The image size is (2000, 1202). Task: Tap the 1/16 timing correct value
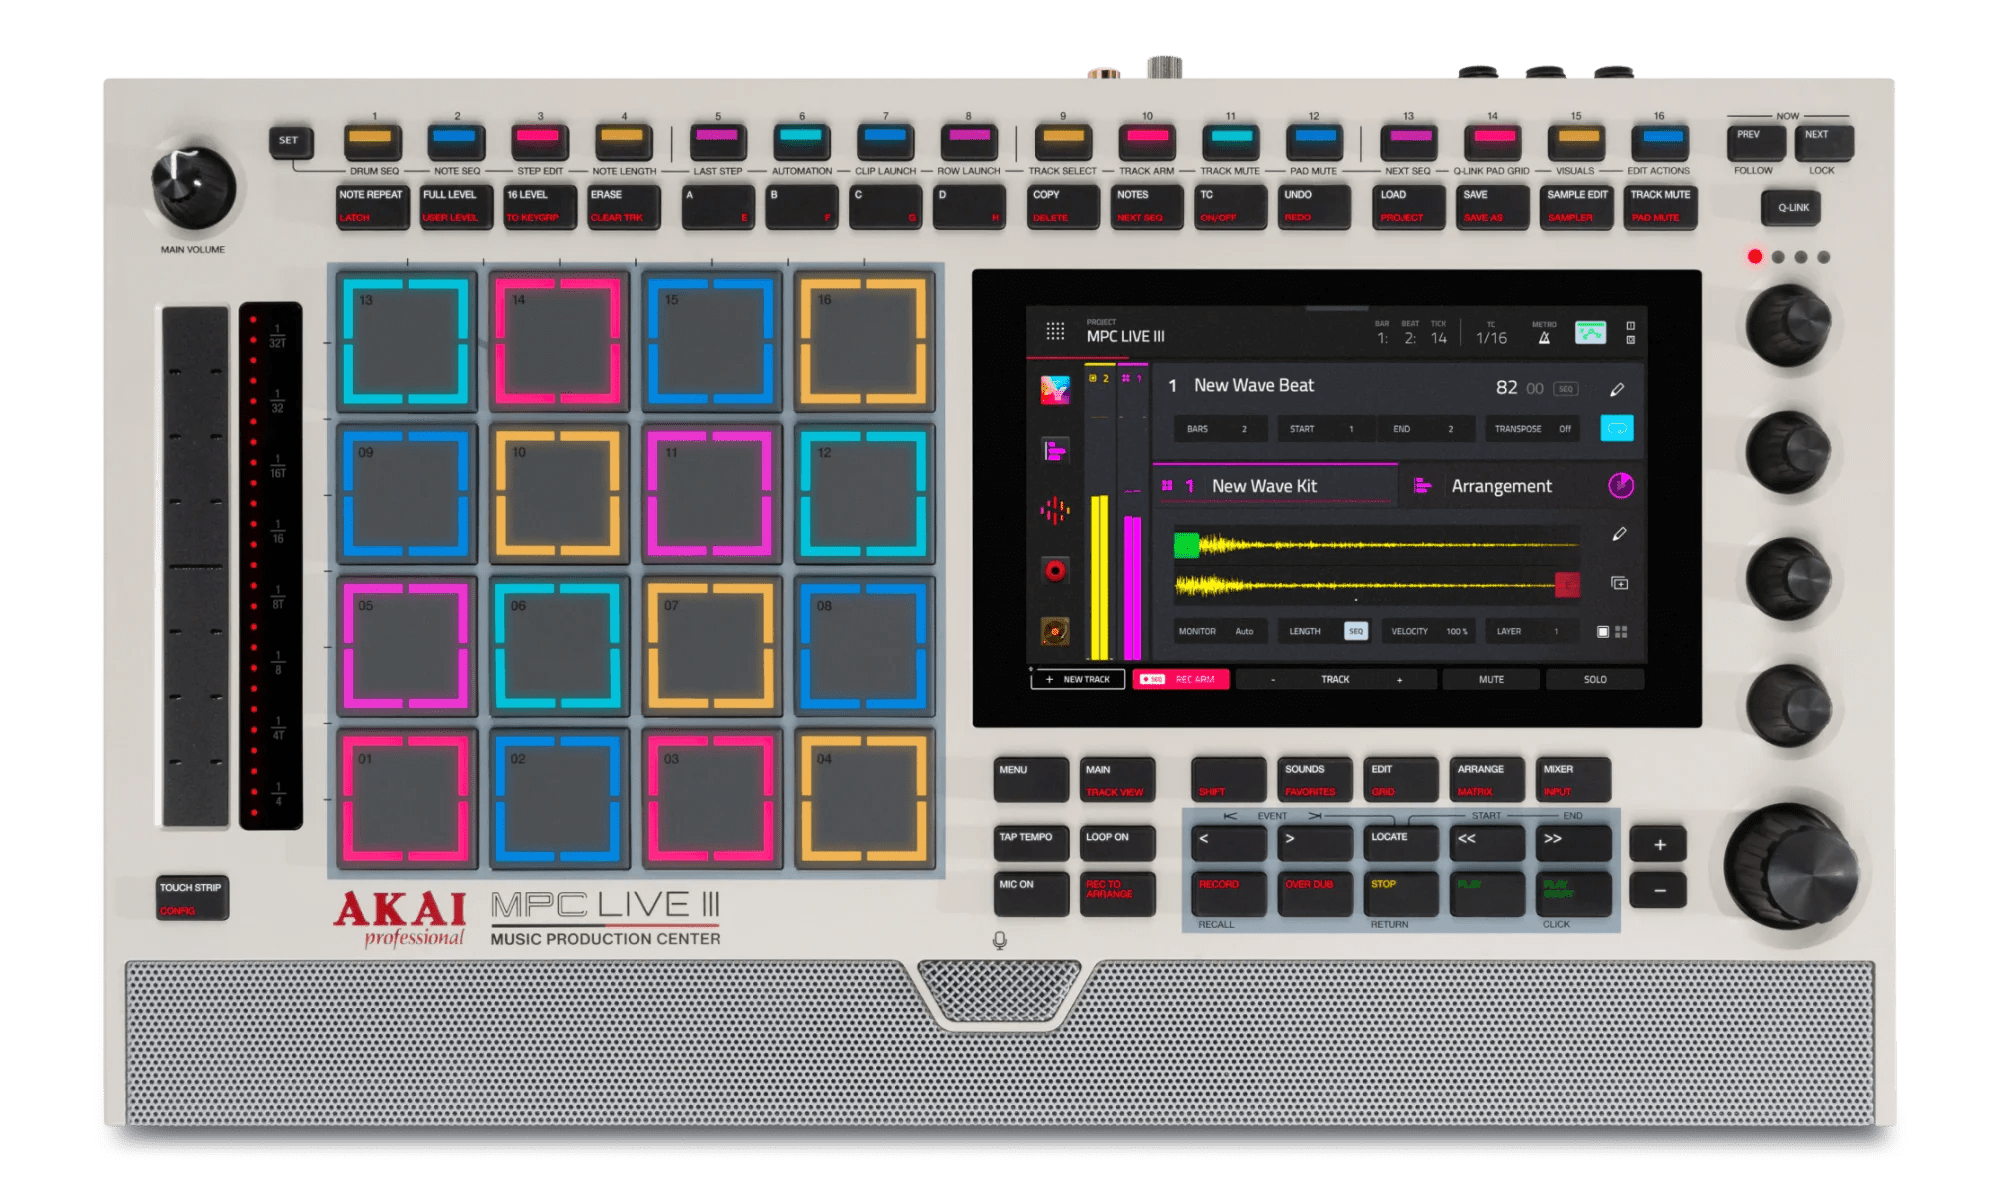click(1491, 338)
